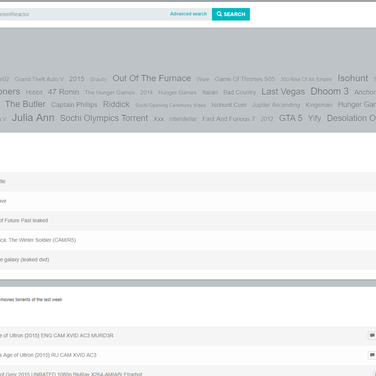Click the 'Yify' tag
Screen dimensions: 376x376
click(x=314, y=118)
